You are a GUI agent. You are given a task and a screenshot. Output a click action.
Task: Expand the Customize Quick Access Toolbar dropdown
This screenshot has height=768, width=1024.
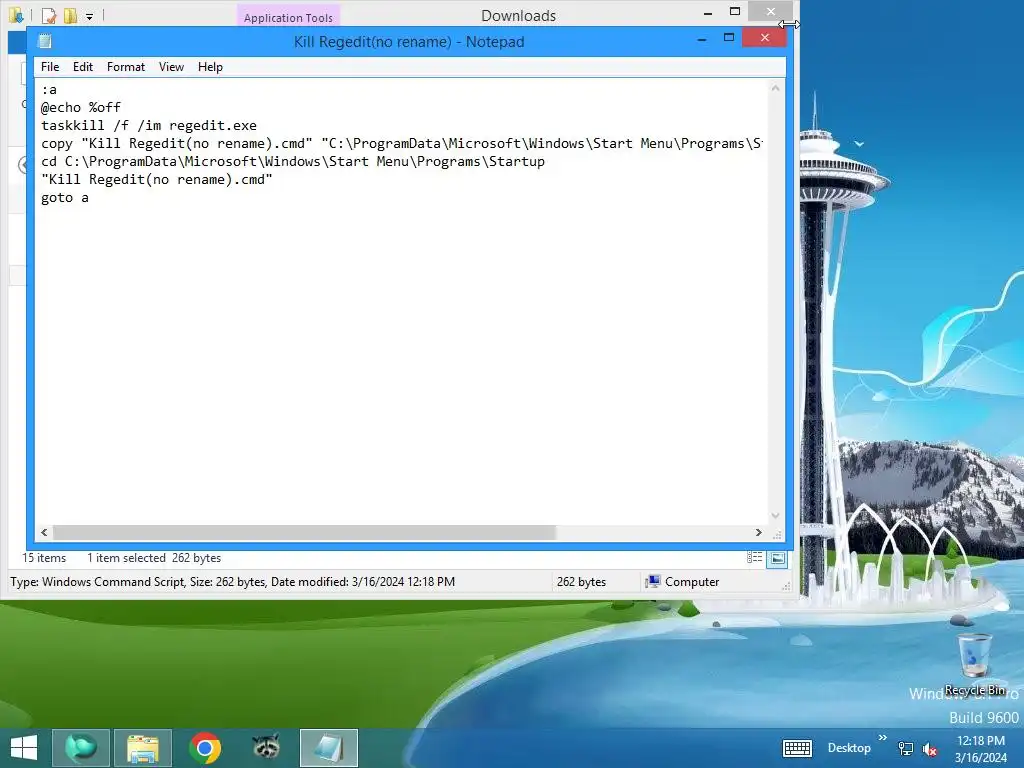click(x=89, y=16)
